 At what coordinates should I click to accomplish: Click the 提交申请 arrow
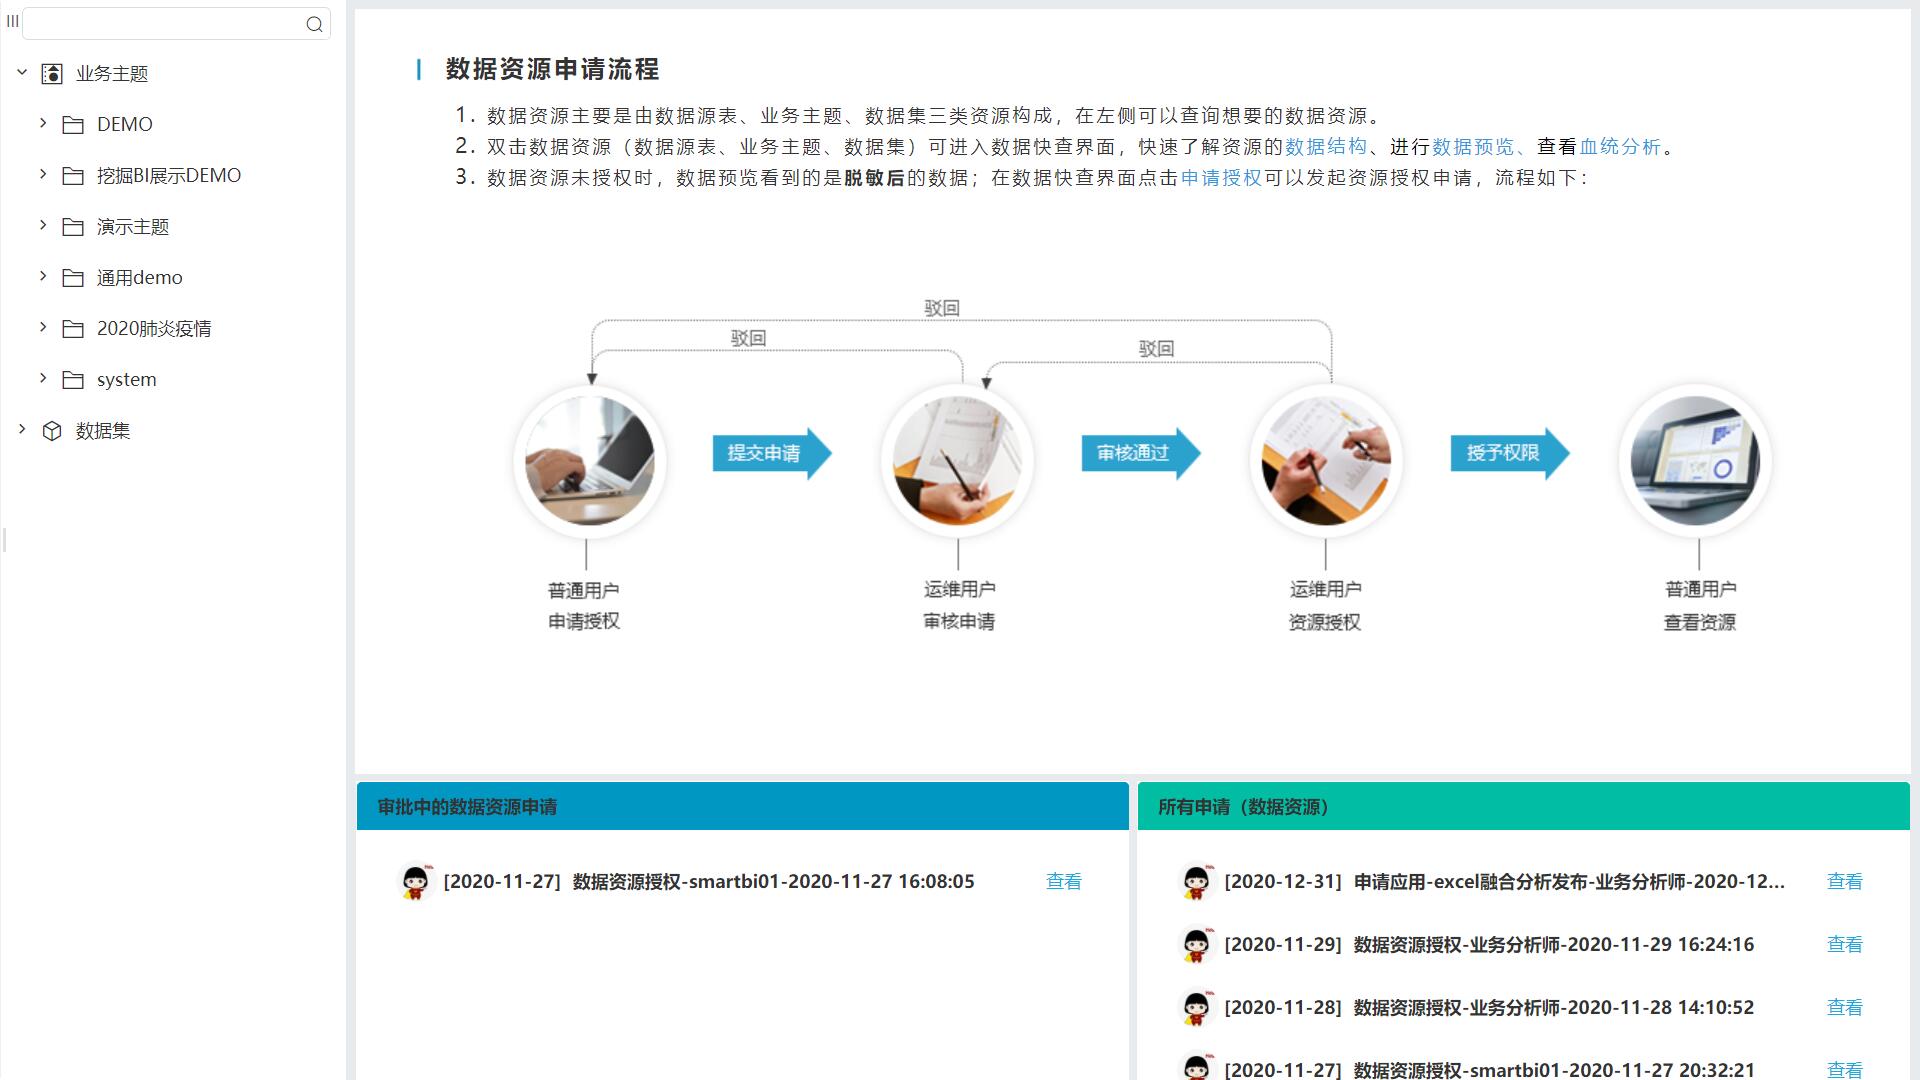tap(772, 453)
